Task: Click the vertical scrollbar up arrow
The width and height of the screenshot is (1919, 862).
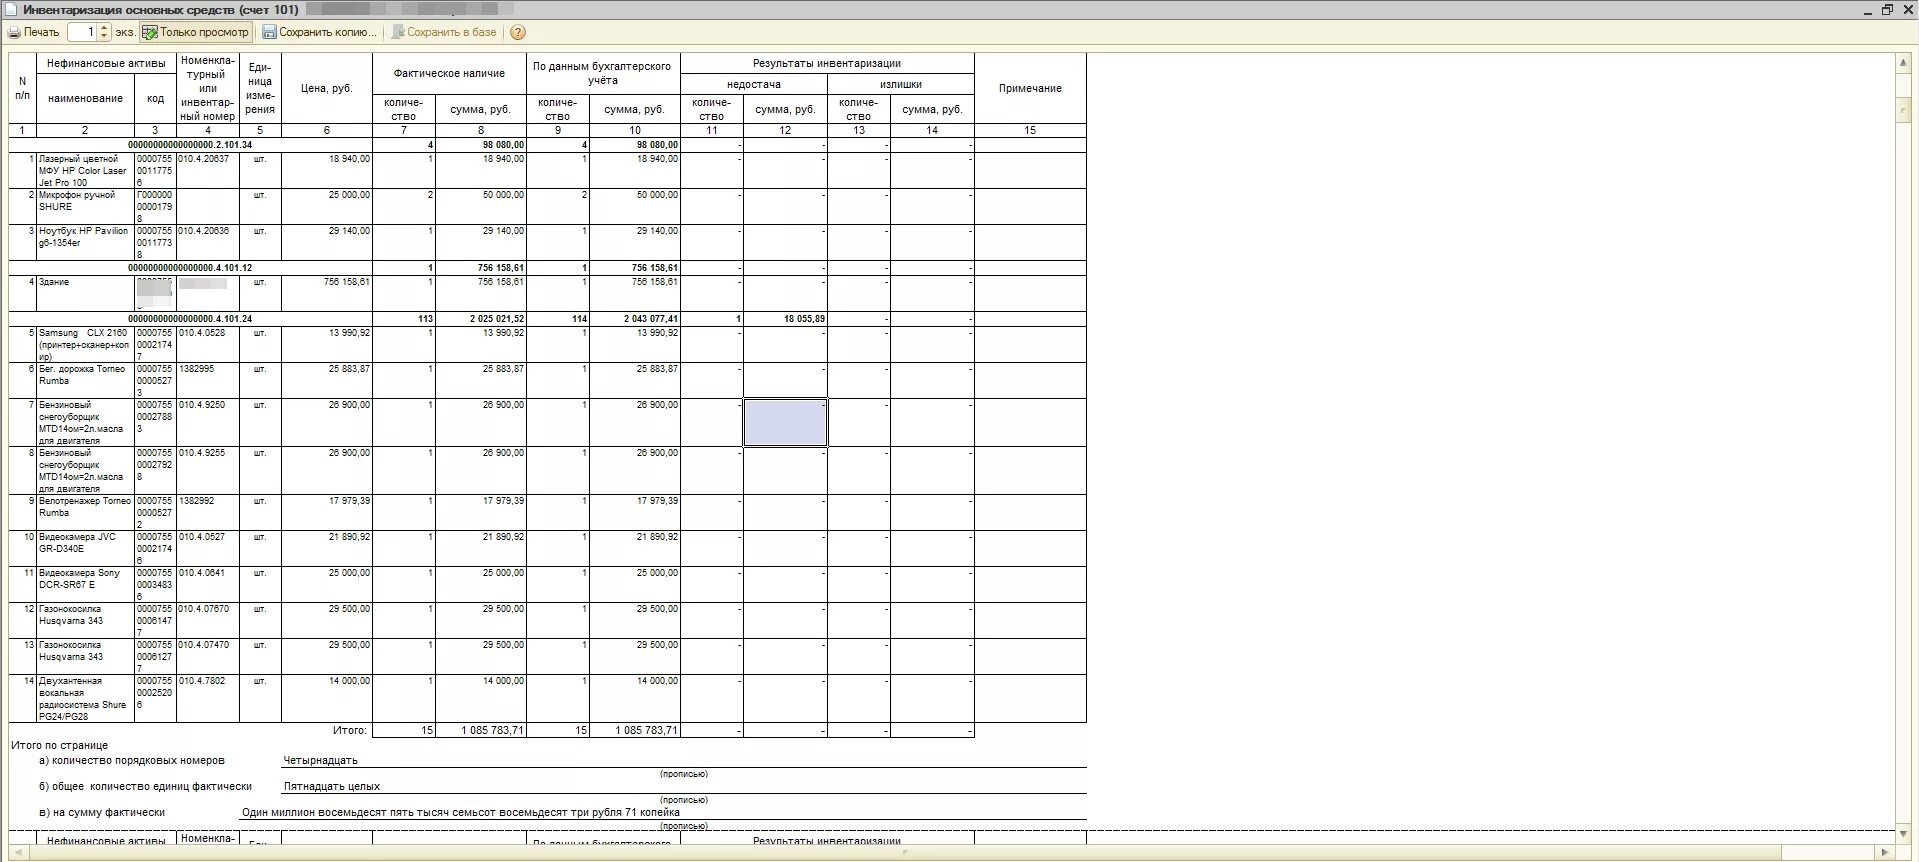Action: pyautogui.click(x=1903, y=62)
